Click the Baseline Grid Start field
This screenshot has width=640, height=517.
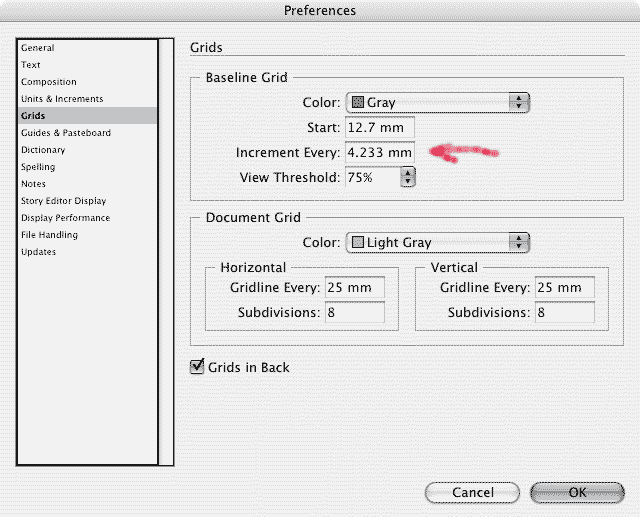click(380, 128)
